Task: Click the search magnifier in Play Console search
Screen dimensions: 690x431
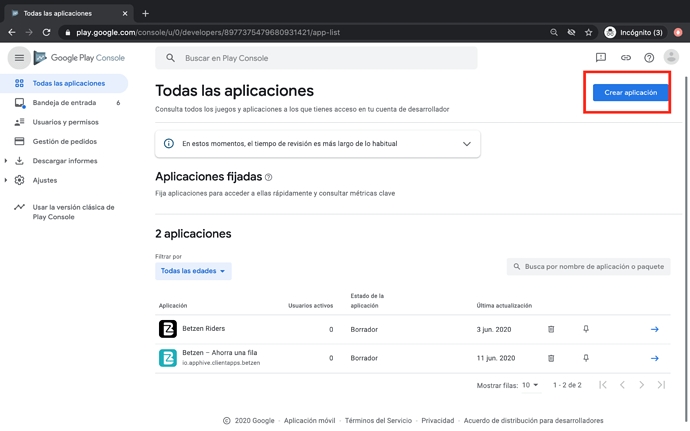Action: 170,58
